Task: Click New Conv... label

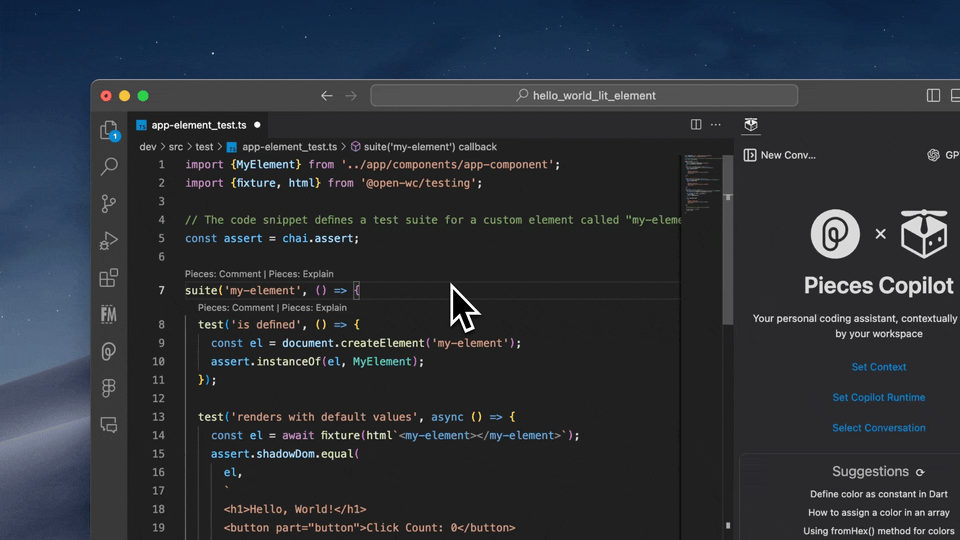Action: pyautogui.click(x=788, y=155)
